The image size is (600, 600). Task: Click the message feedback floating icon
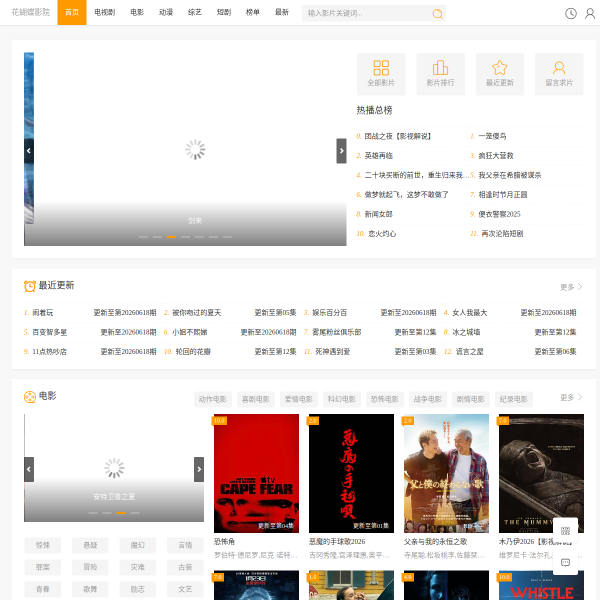click(x=565, y=562)
